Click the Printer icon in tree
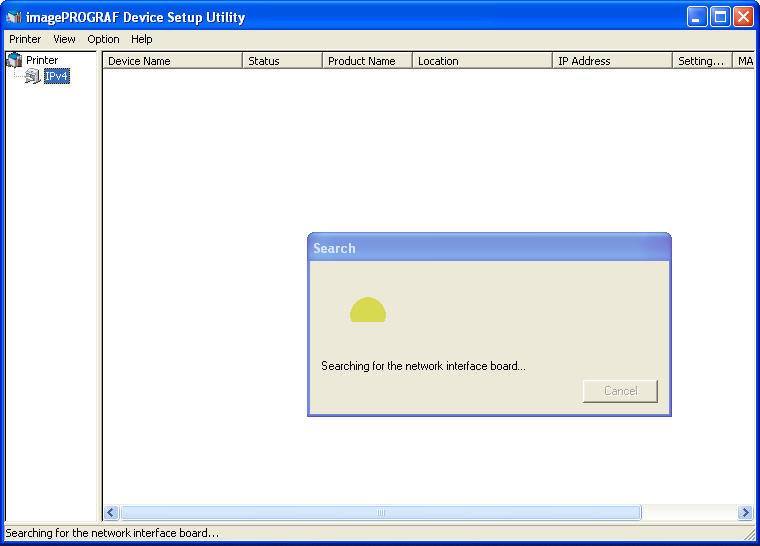 pos(14,60)
